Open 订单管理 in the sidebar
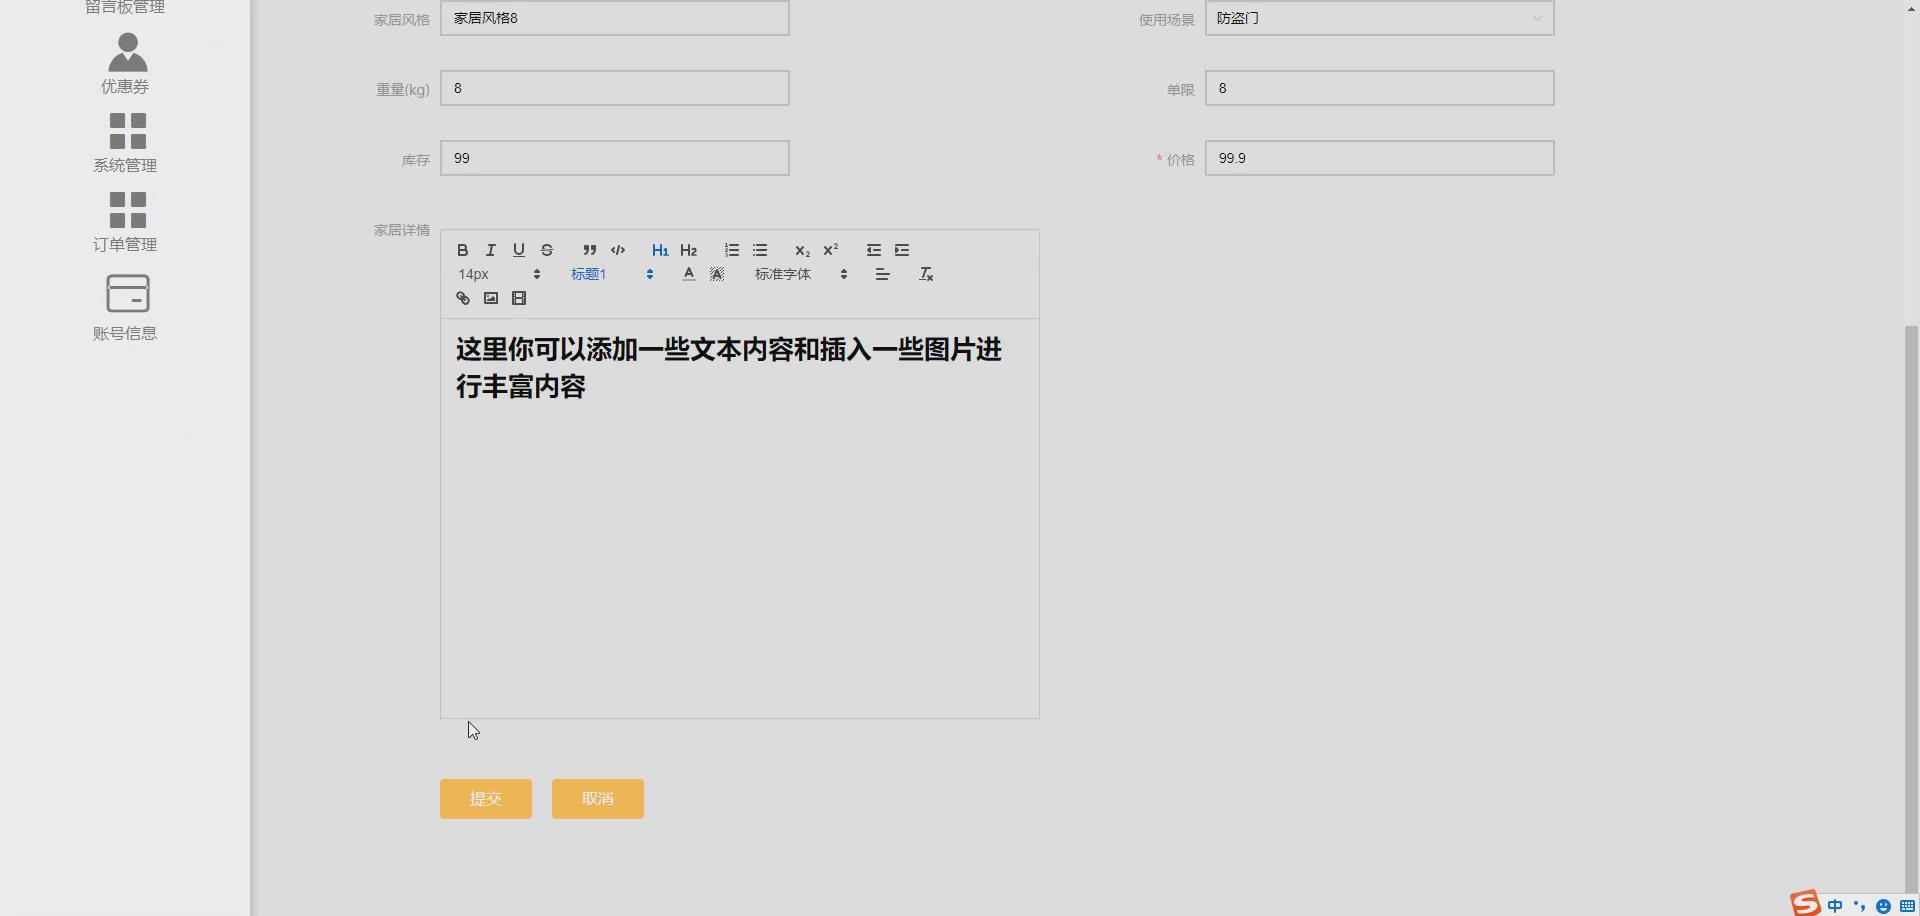 124,220
